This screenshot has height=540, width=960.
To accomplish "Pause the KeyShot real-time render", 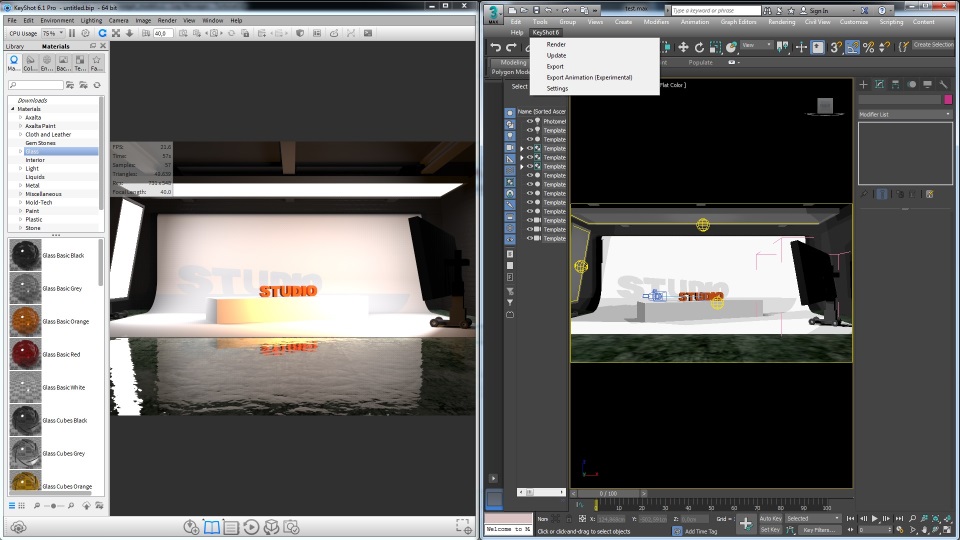I will (x=71, y=33).
